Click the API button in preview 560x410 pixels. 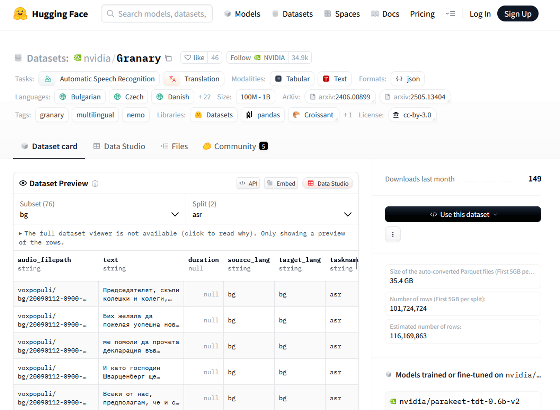(x=248, y=183)
